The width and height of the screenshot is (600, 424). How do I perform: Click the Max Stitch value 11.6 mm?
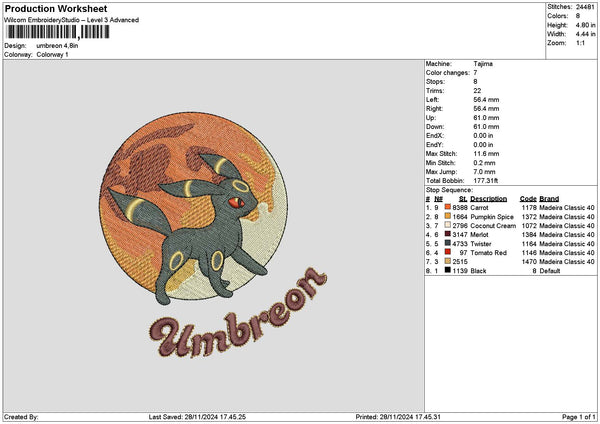click(486, 153)
